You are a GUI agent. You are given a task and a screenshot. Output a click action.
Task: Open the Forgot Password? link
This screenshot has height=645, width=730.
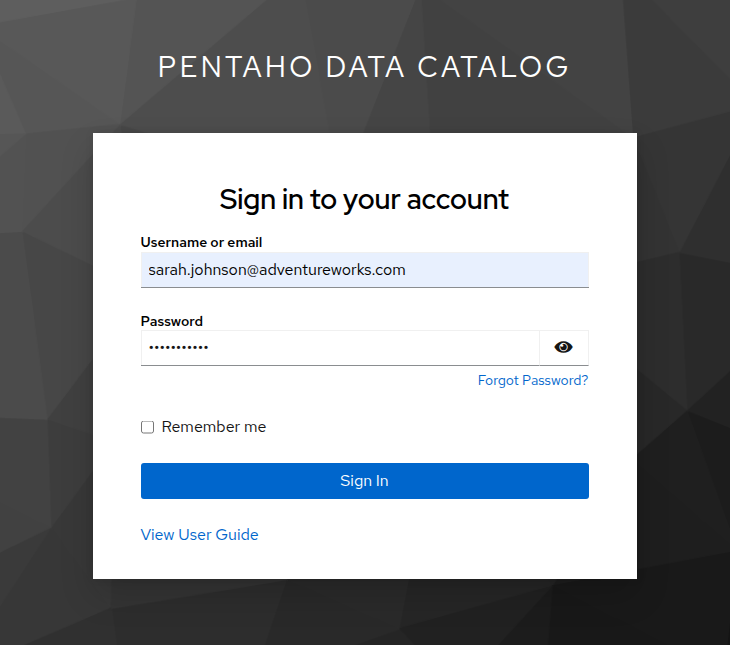pos(532,381)
